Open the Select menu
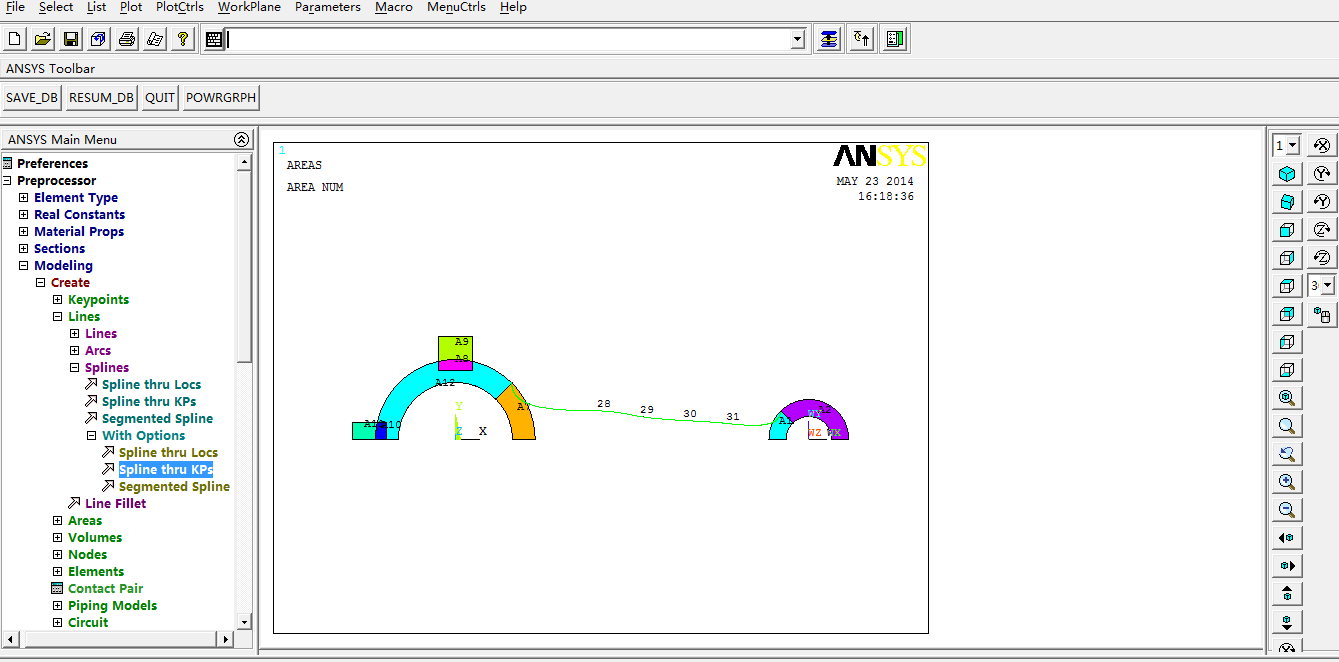The width and height of the screenshot is (1339, 662). click(x=56, y=7)
